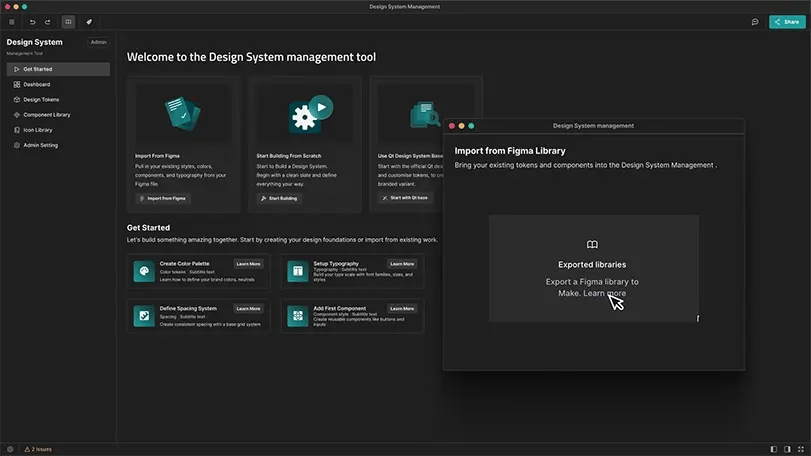The width and height of the screenshot is (811, 456).
Task: Click the Setup Typography icon tile
Action: click(297, 271)
